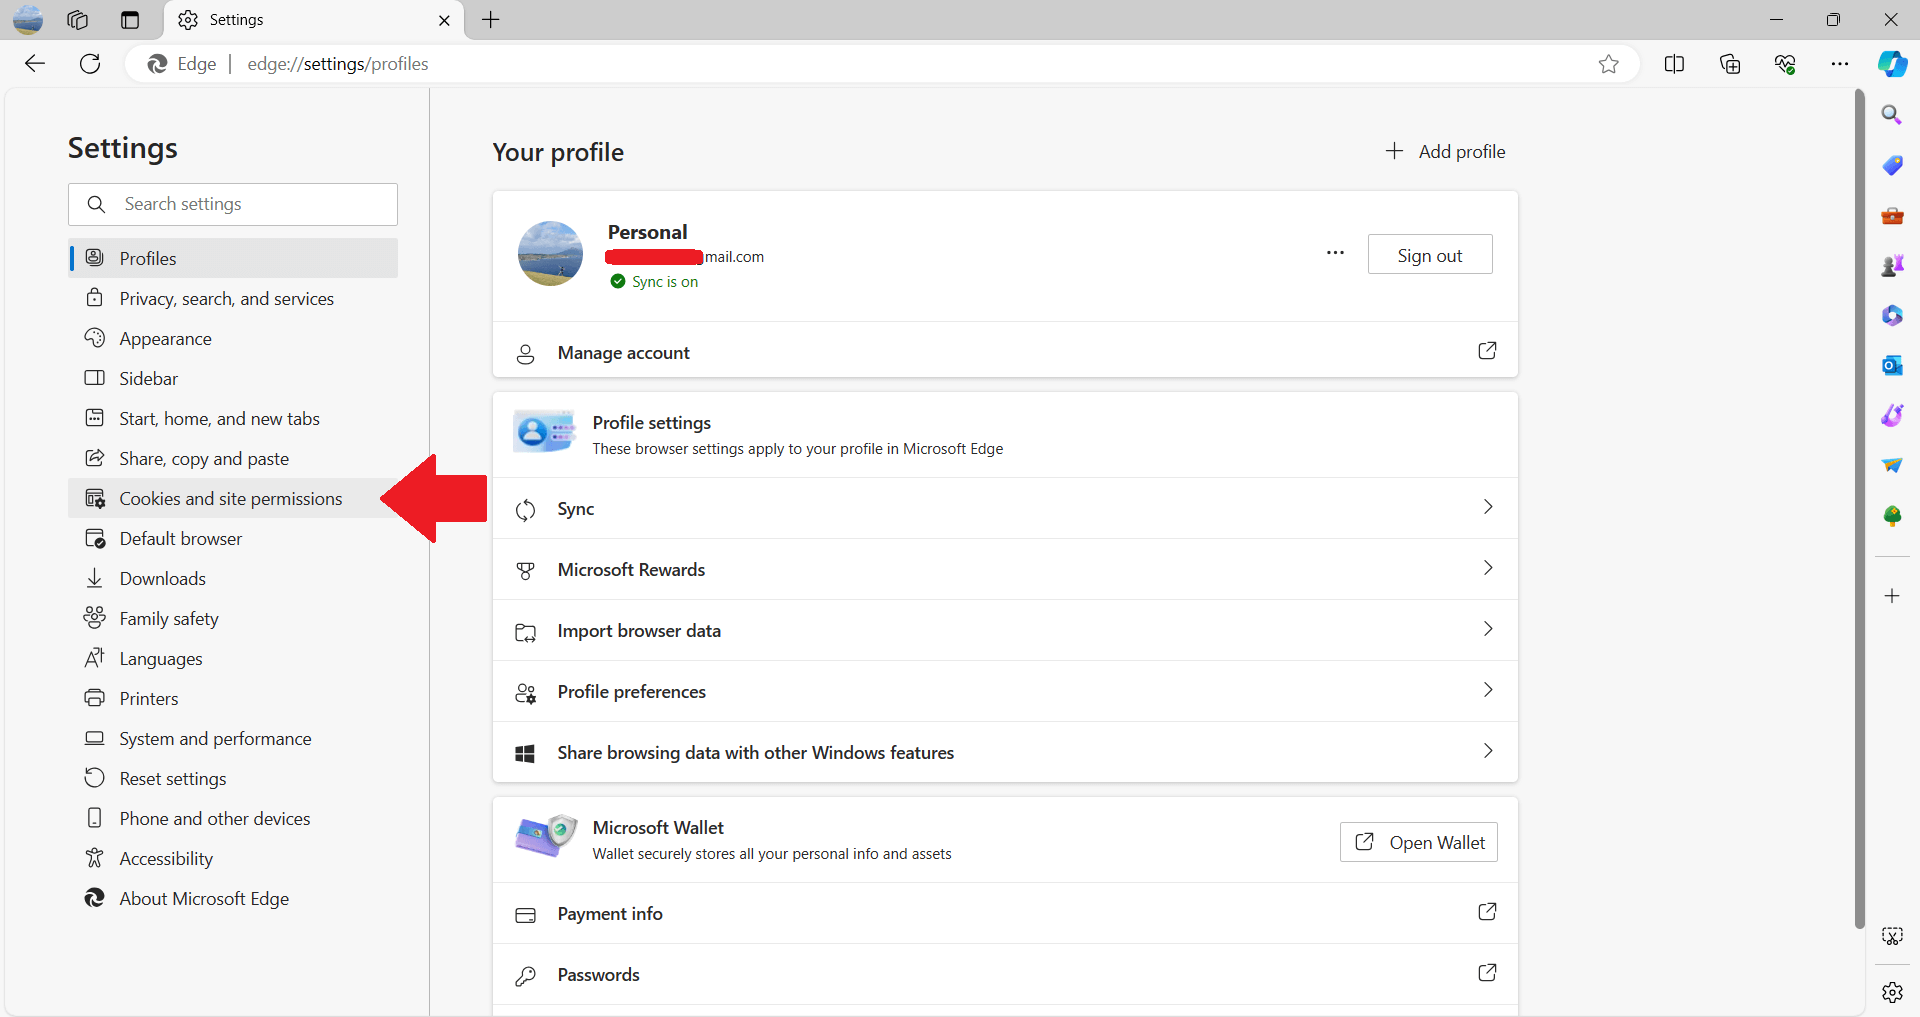This screenshot has width=1920, height=1017.
Task: Open sidebar Shopping tag icon
Action: [1892, 165]
